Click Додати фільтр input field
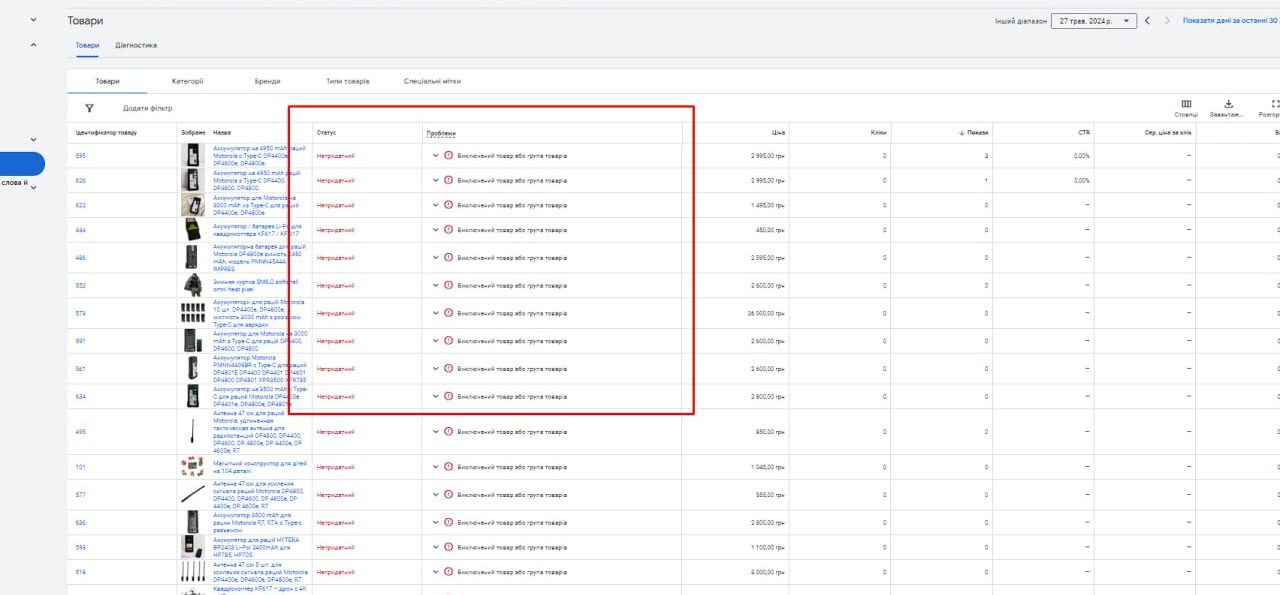Viewport: 1280px width, 595px height. point(148,108)
